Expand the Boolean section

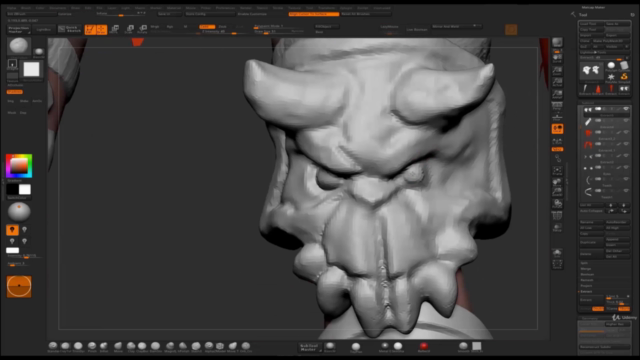pyautogui.click(x=587, y=275)
